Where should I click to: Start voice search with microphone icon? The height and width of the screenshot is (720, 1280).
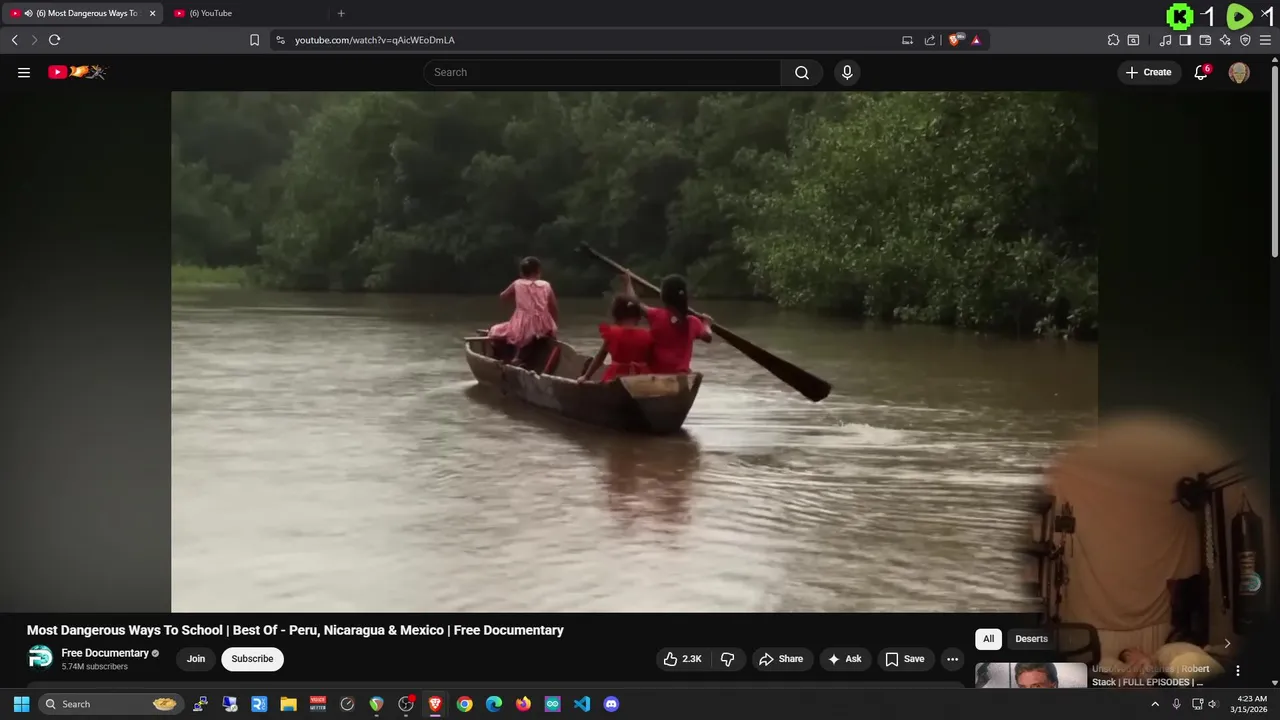847,72
